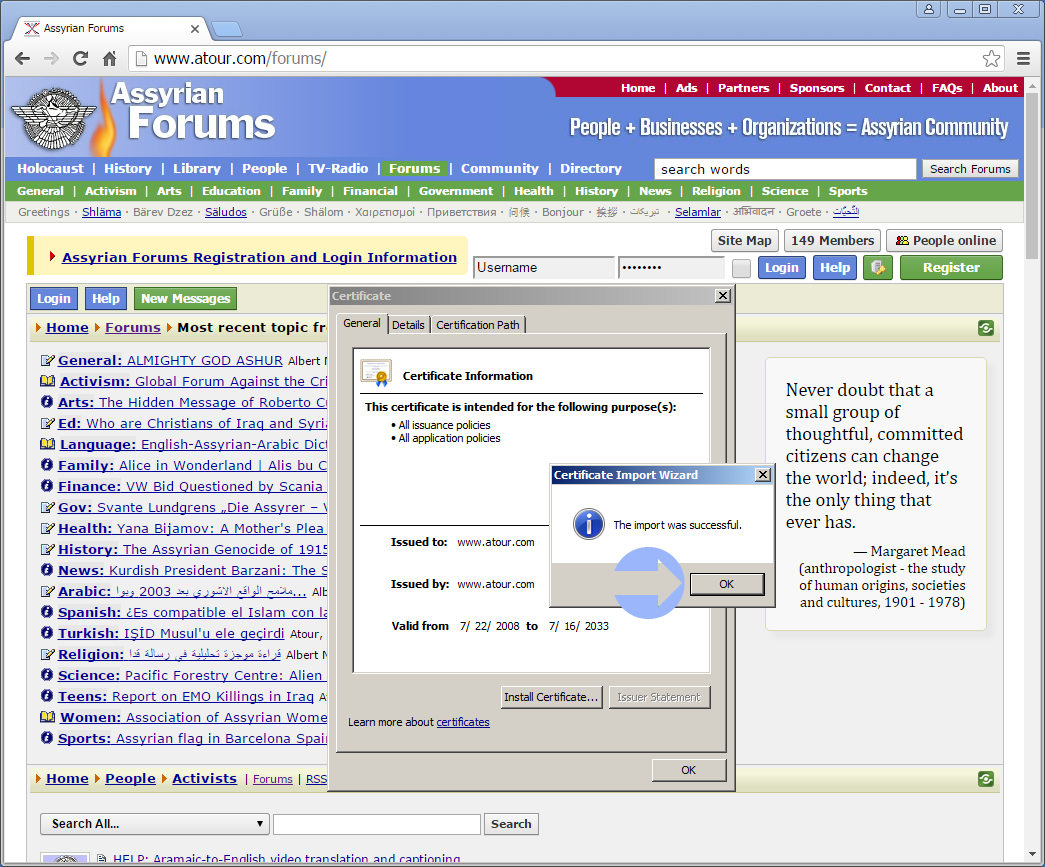Click the green Register button
This screenshot has height=867, width=1045.
click(951, 268)
